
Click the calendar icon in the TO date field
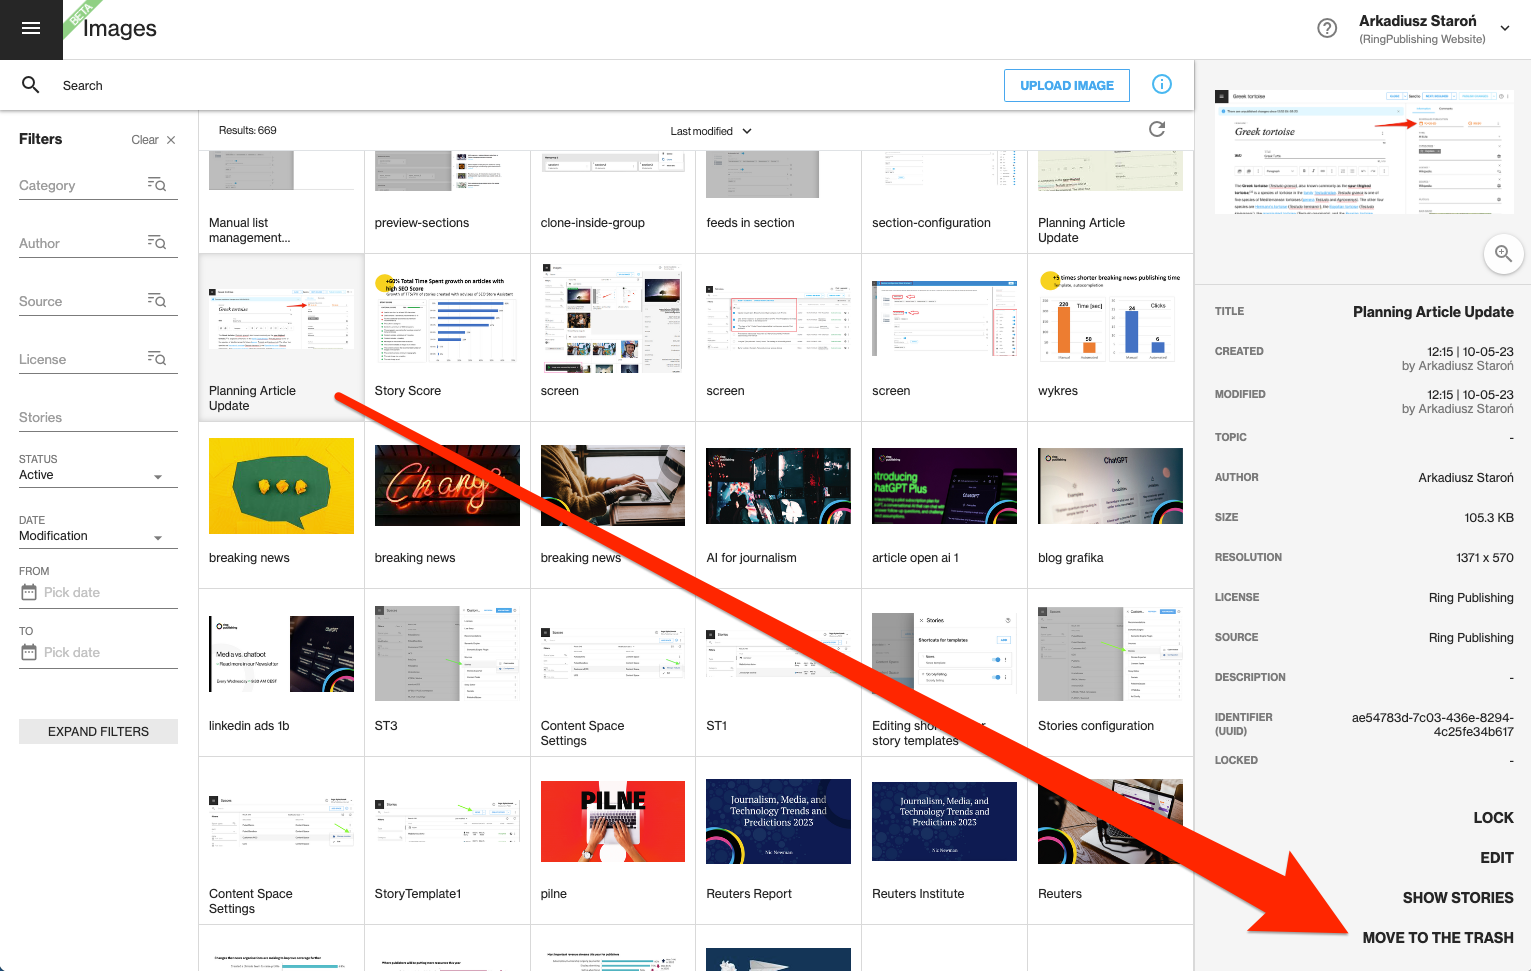pyautogui.click(x=29, y=652)
